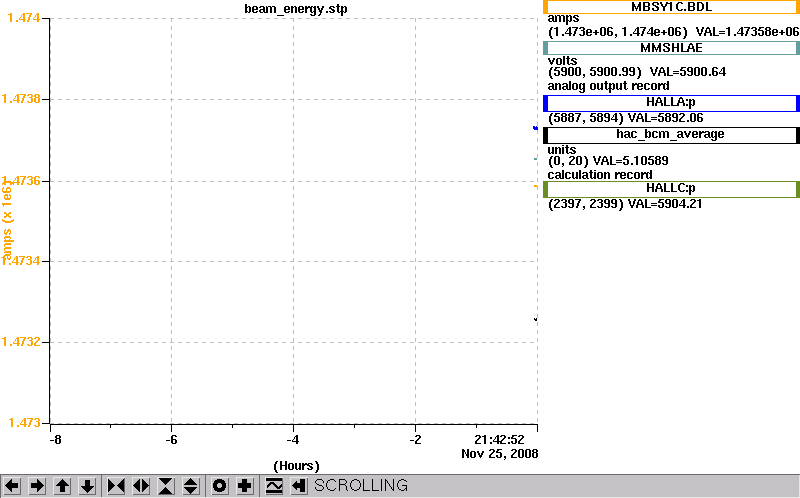Viewport: 800px width, 498px height.
Task: Click the plus crosshair toolbar icon
Action: pos(244,486)
